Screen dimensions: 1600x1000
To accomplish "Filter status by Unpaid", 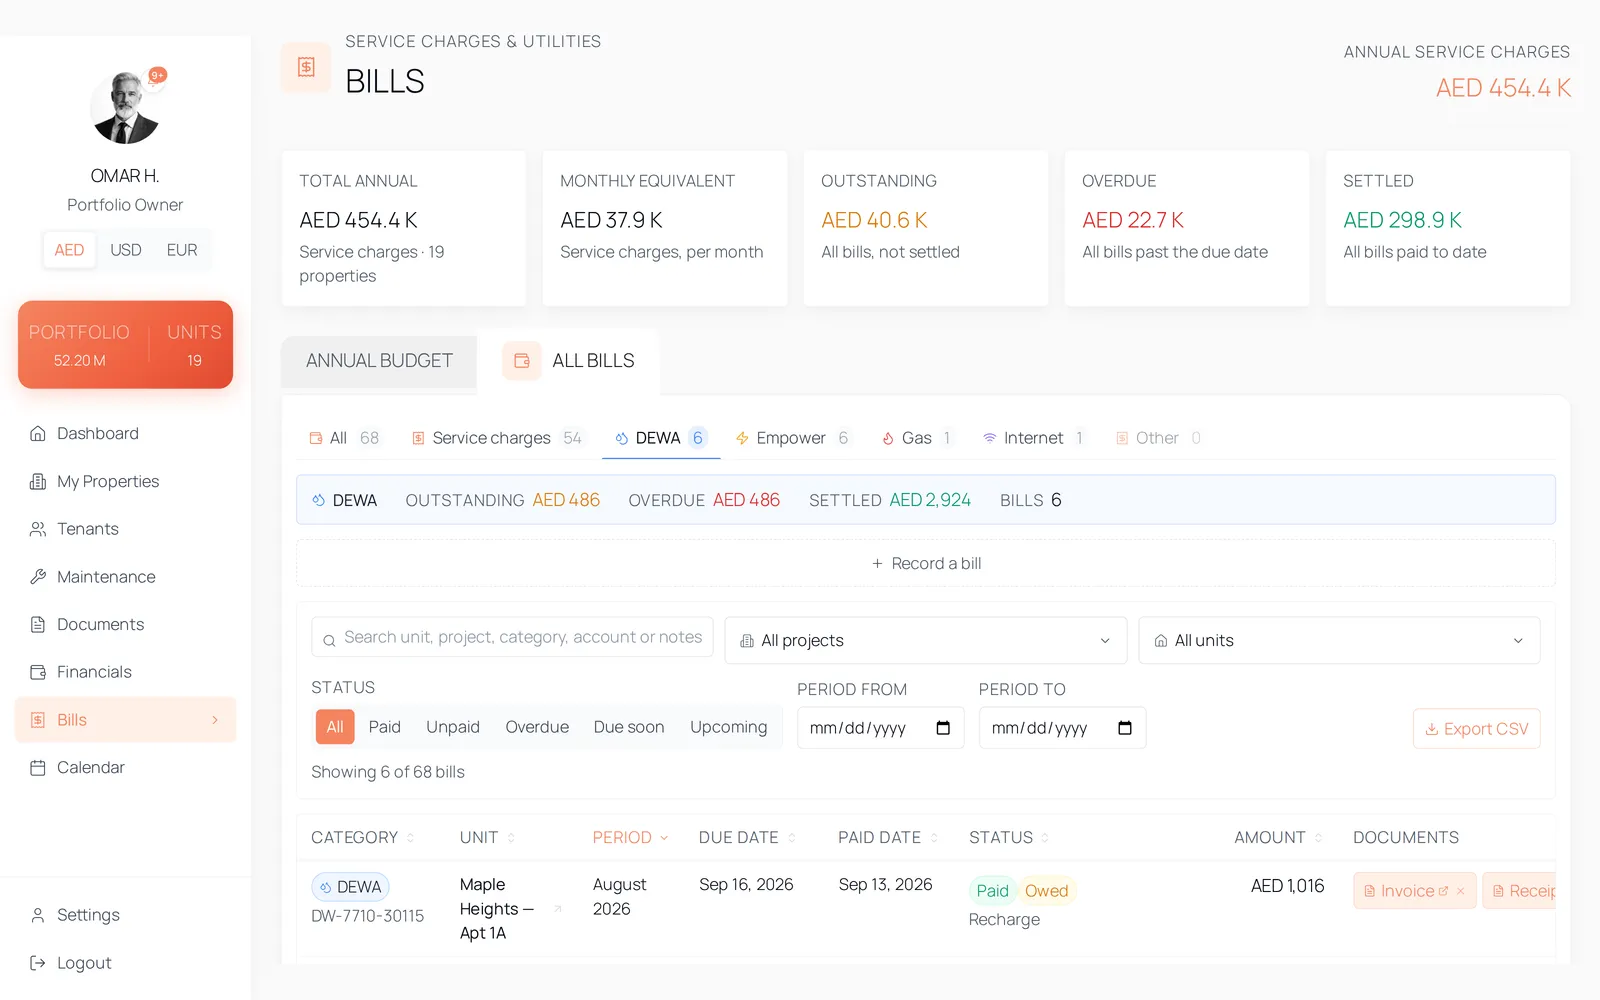I will coord(453,727).
